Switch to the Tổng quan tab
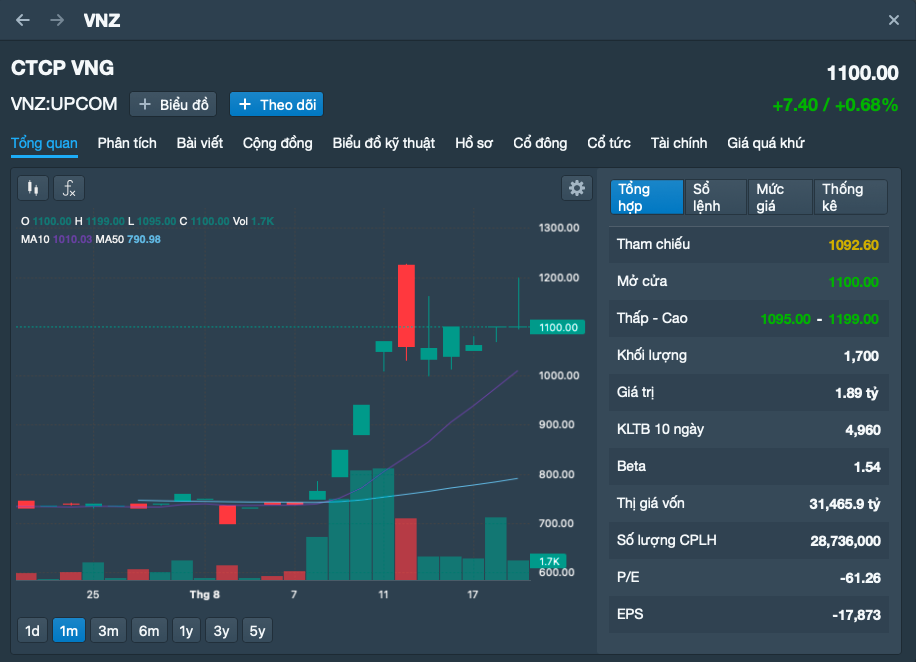916x662 pixels. pos(44,143)
